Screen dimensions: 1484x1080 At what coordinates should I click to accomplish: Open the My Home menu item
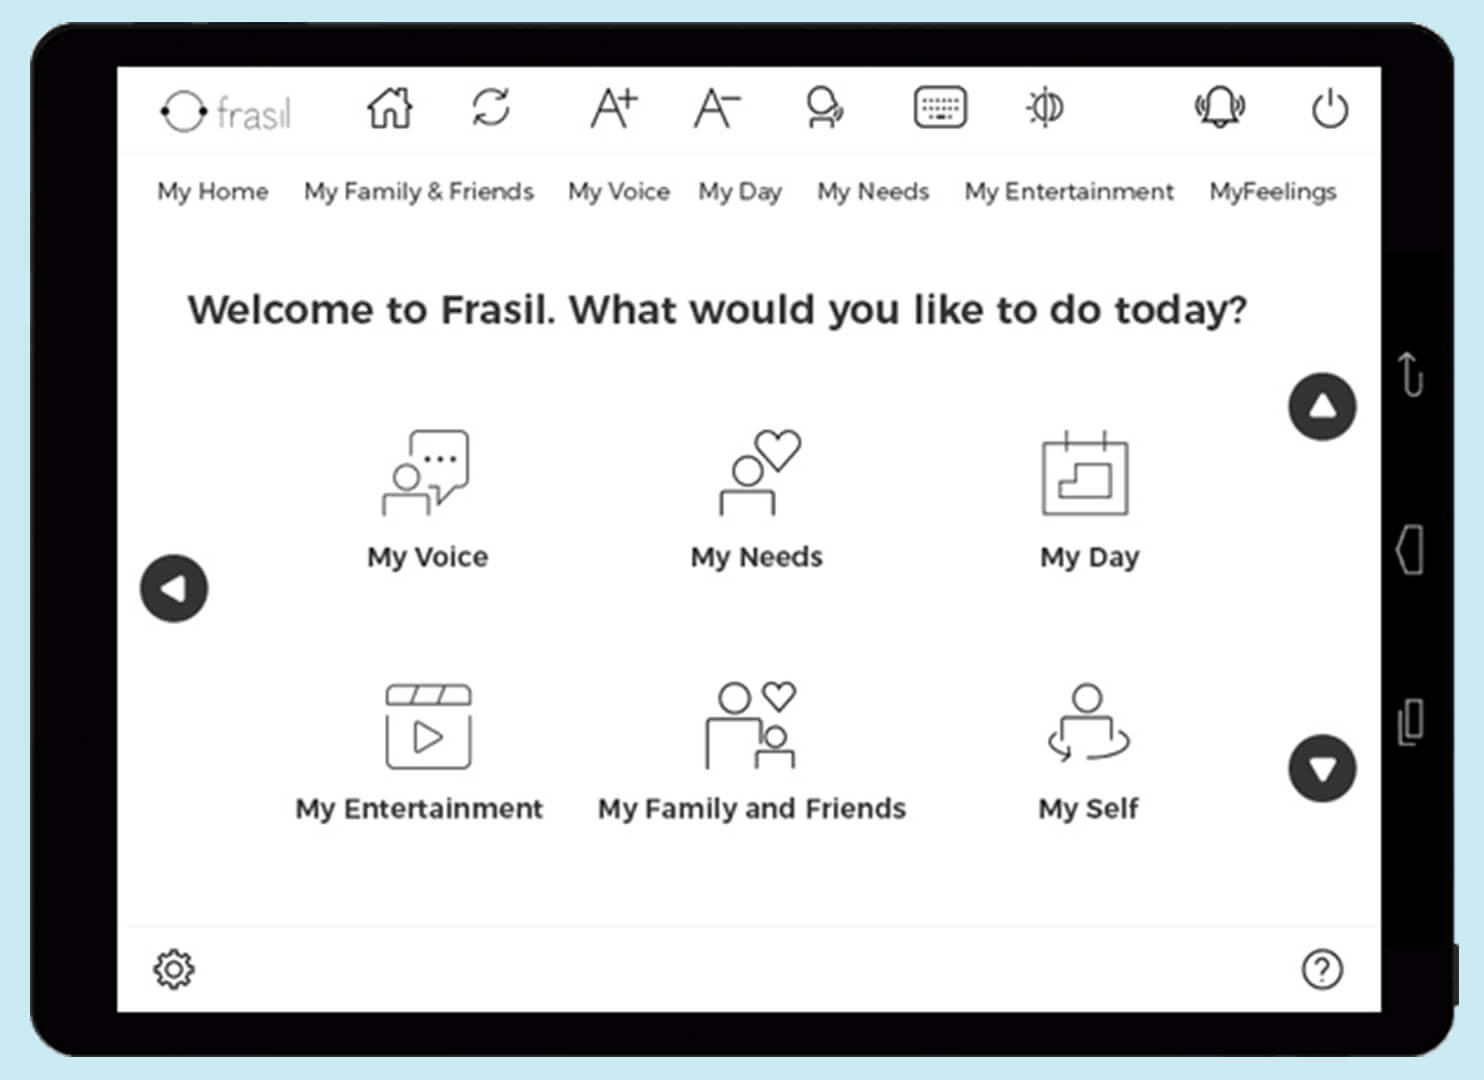coord(213,191)
